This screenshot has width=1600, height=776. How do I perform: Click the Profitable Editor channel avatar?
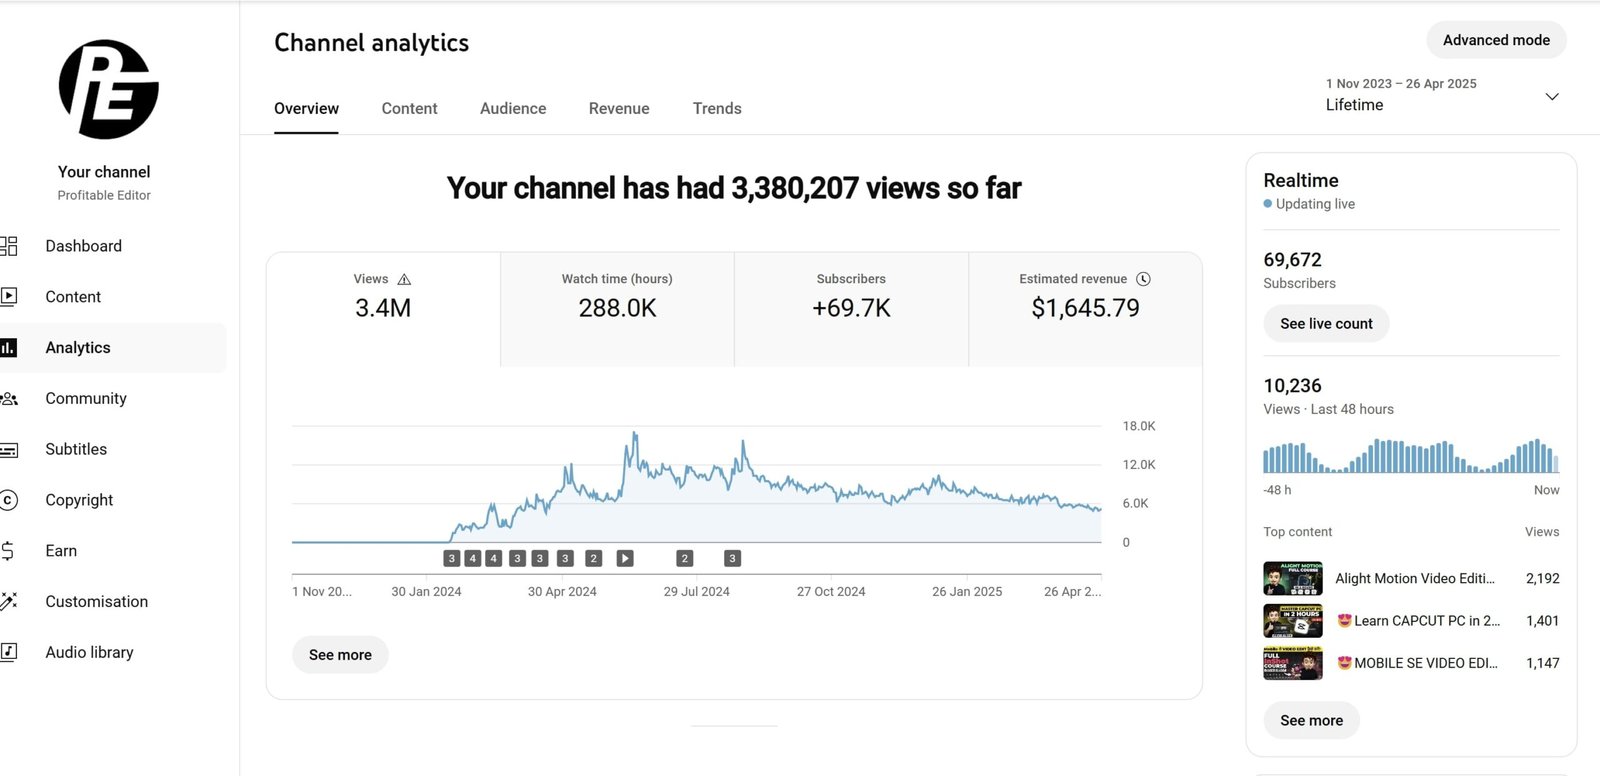click(x=108, y=90)
